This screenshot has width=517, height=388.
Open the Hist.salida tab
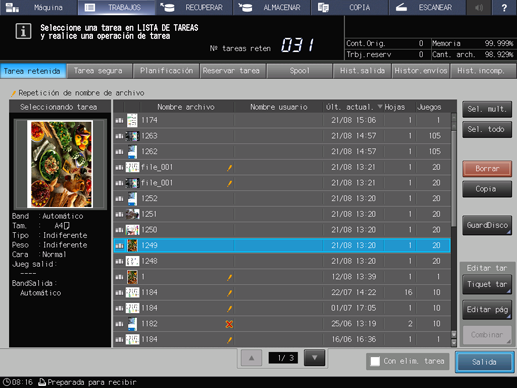[362, 71]
